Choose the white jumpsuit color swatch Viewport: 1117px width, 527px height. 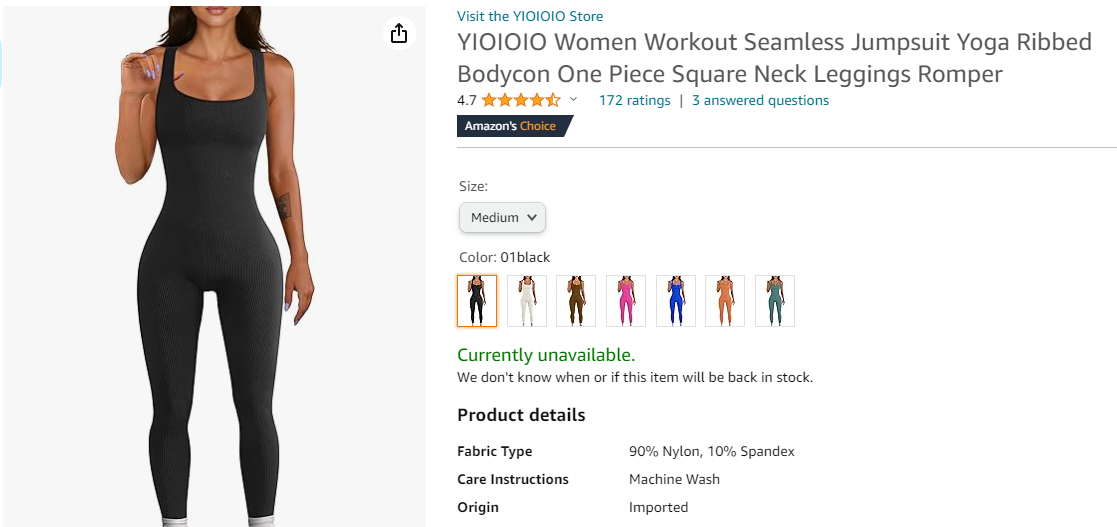tap(527, 301)
